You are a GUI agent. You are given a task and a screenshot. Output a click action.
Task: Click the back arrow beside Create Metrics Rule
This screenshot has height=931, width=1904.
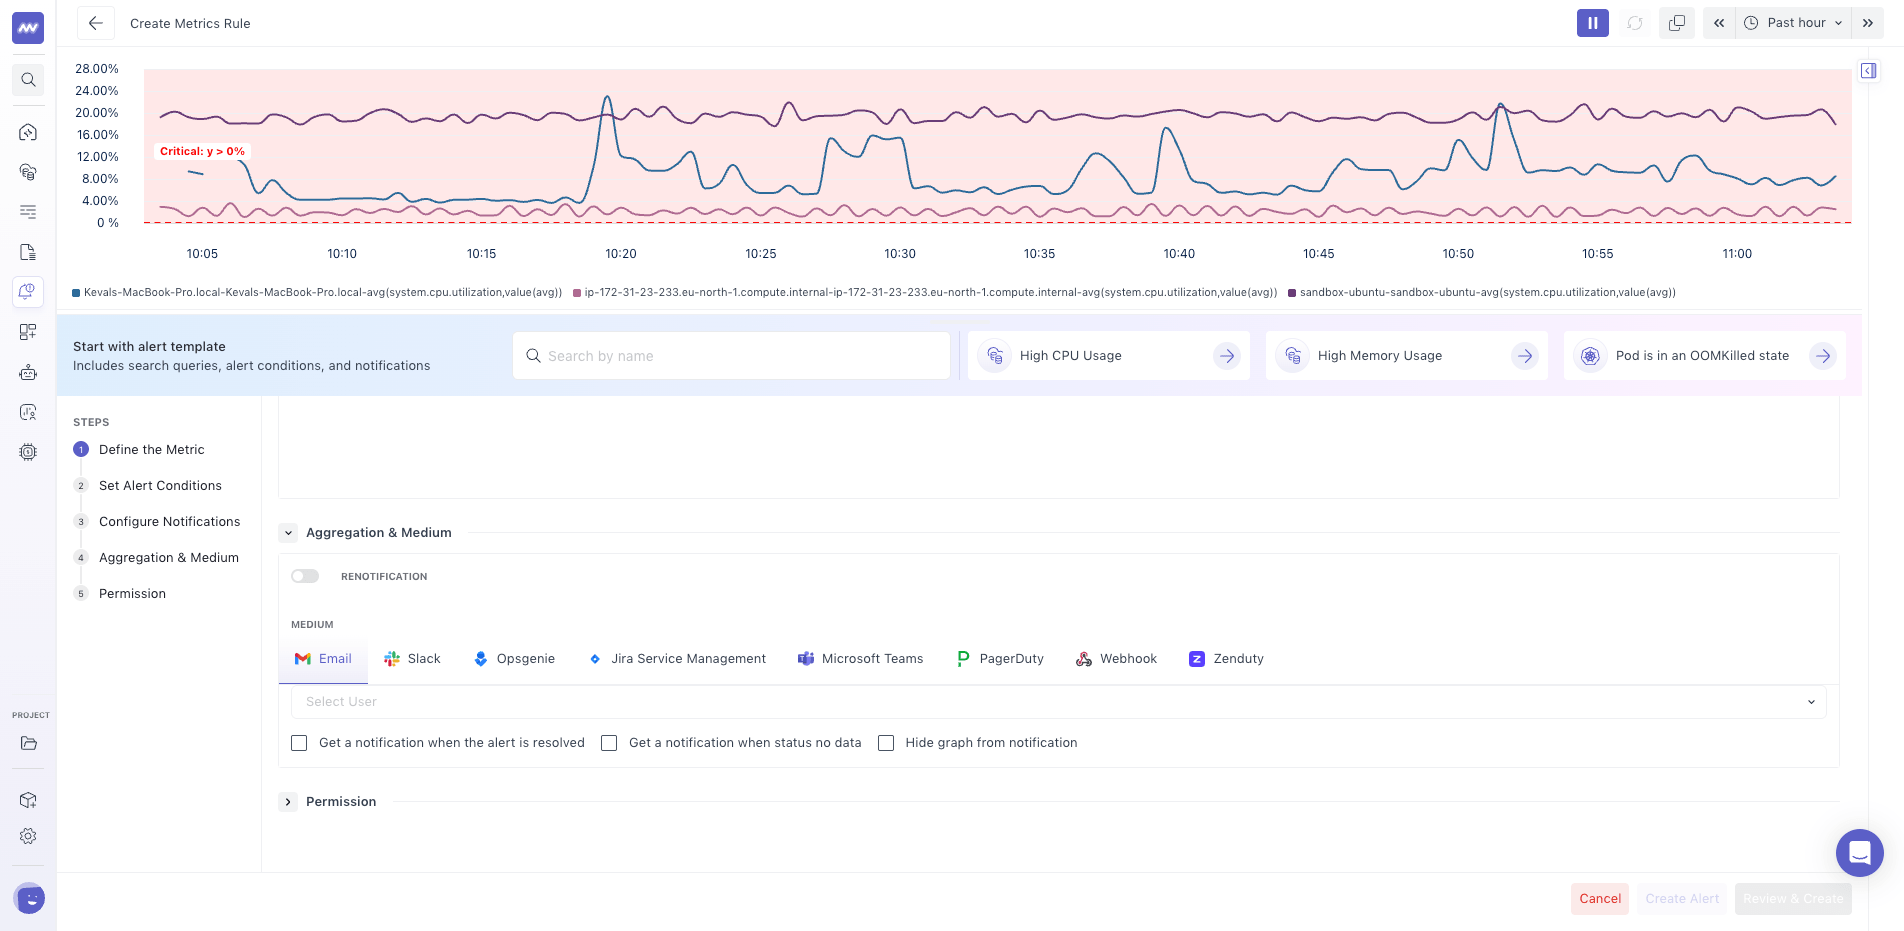tap(95, 23)
